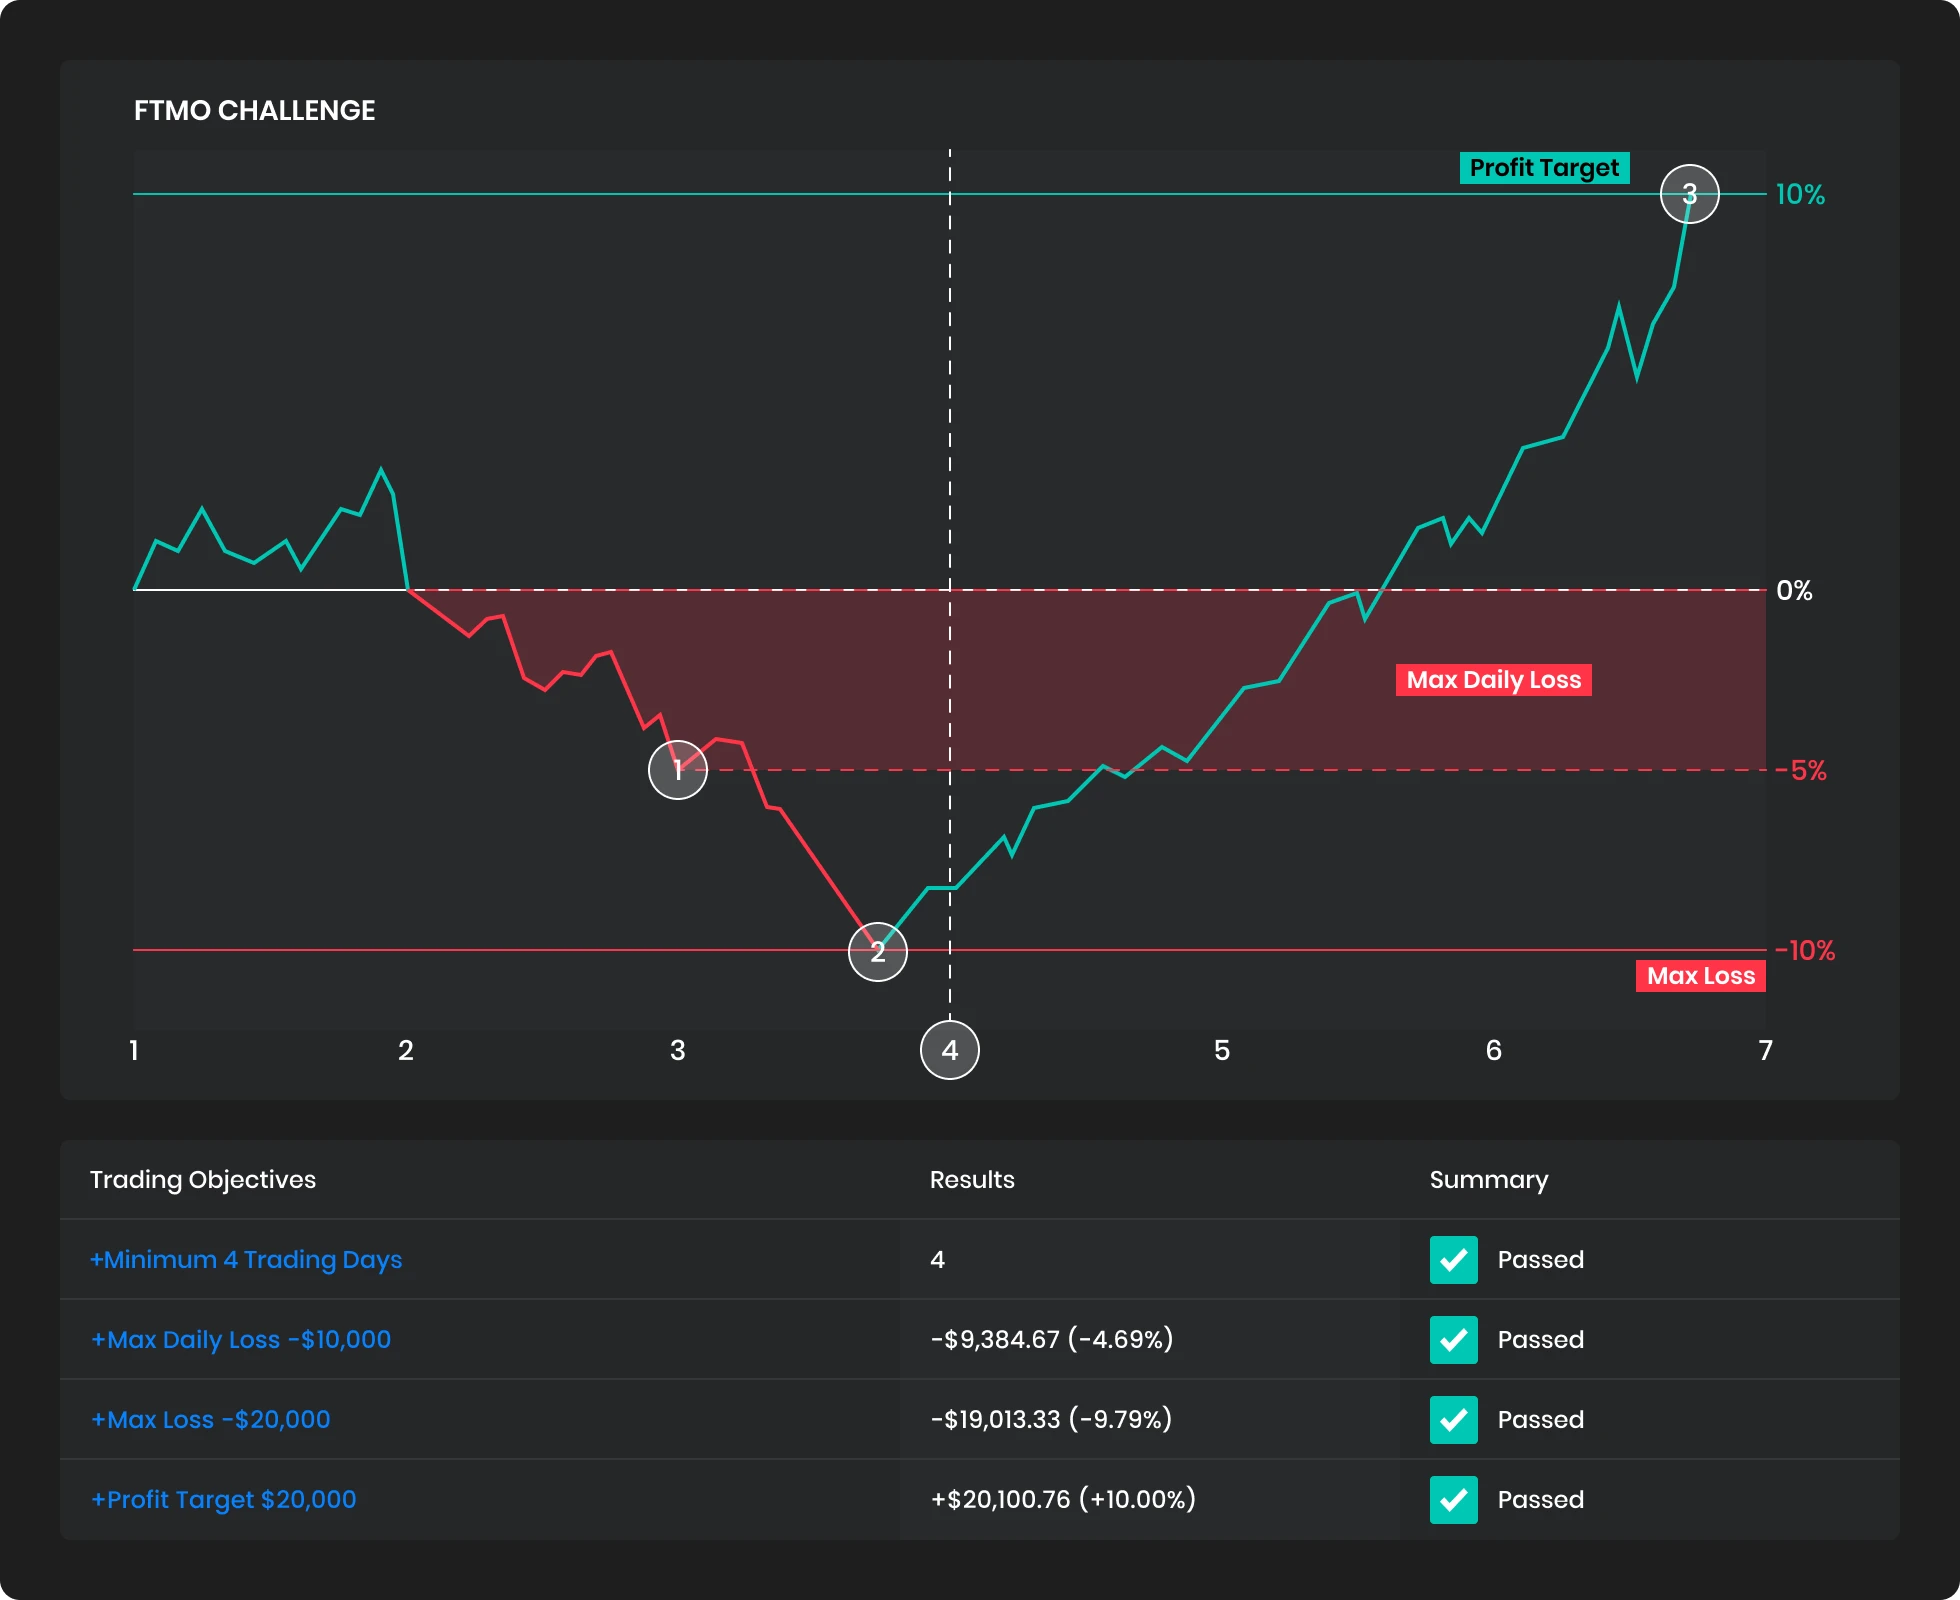
Task: Click day 5 on the x-axis
Action: 1222,1050
